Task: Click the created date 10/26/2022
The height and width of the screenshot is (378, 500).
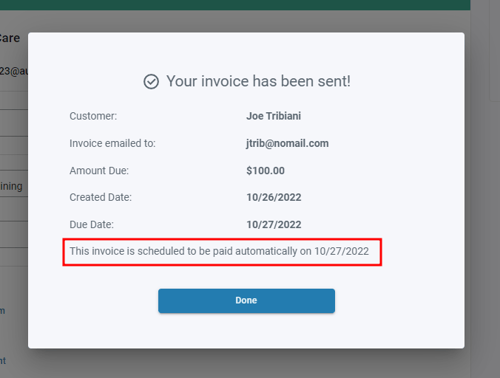Action: pos(274,197)
